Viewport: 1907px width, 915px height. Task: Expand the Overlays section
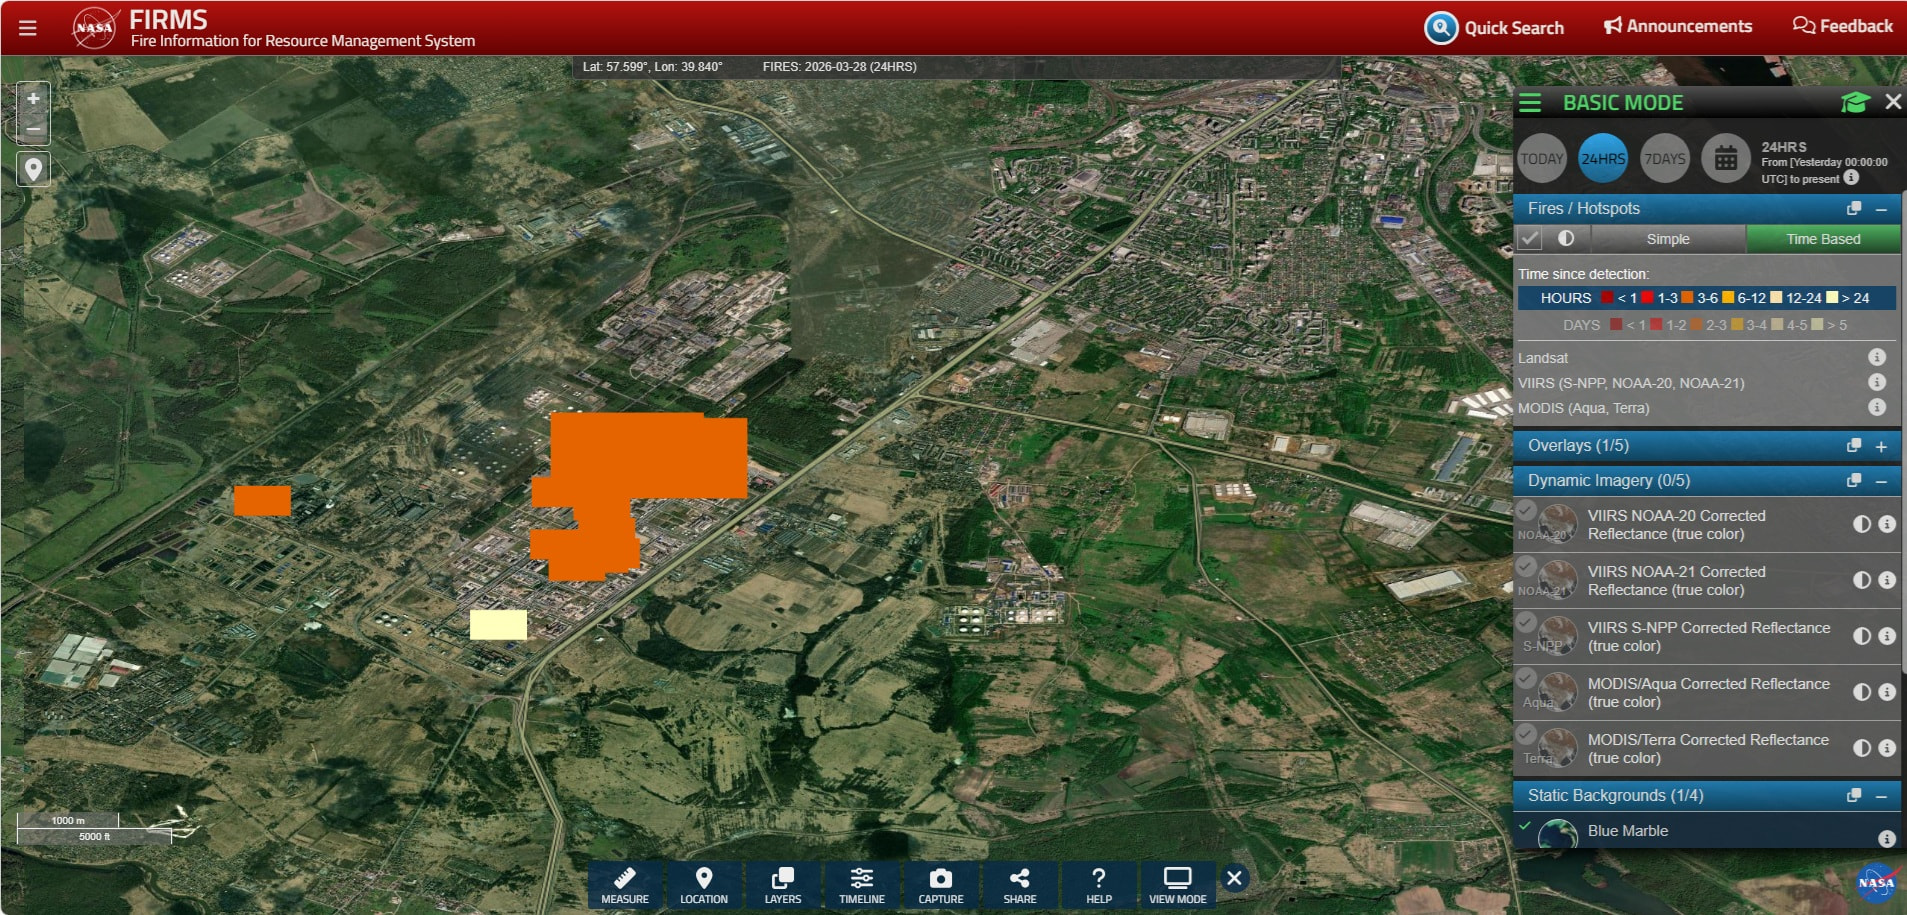tap(1881, 447)
